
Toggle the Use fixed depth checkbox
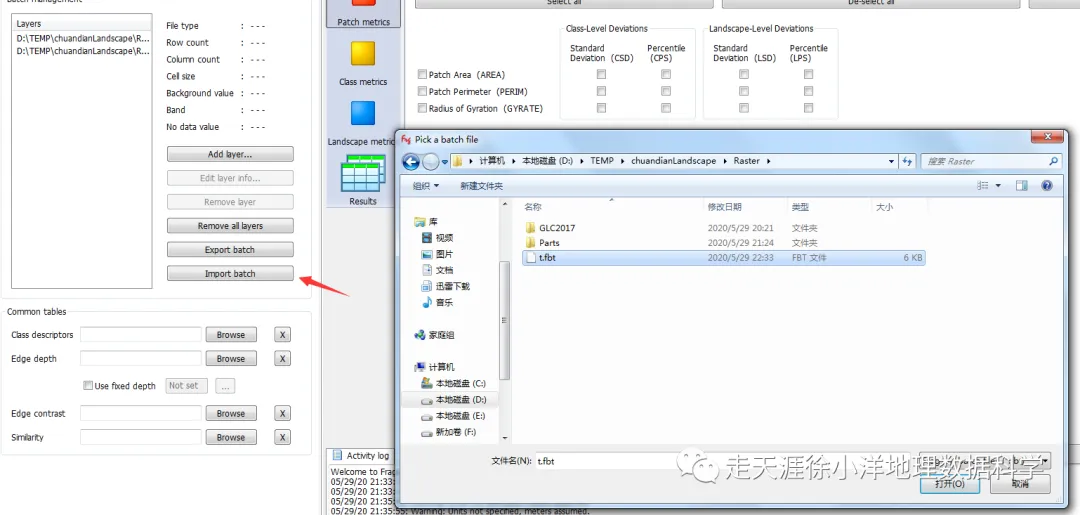pyautogui.click(x=88, y=386)
